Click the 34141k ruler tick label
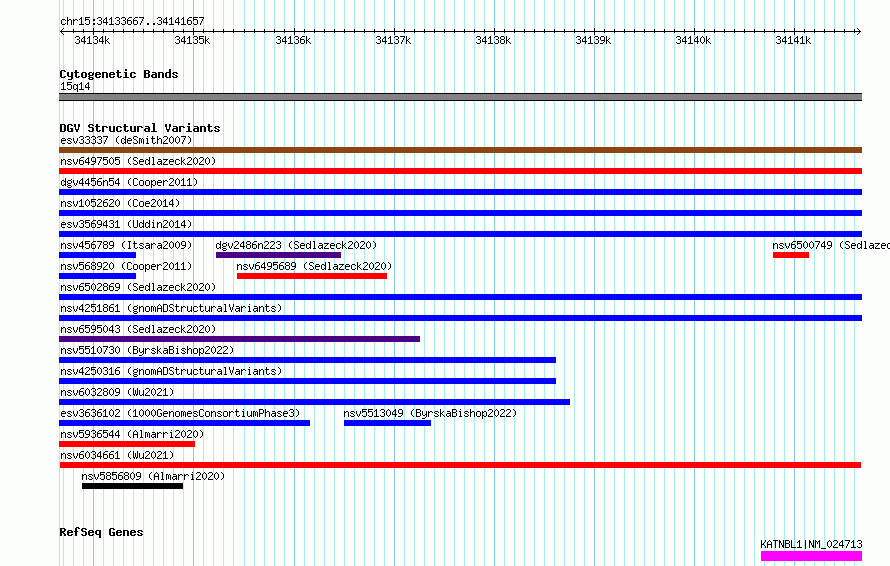The height and width of the screenshot is (566, 890). point(793,41)
